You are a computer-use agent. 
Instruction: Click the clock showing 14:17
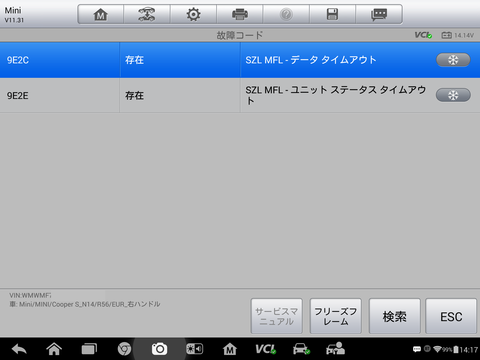(468, 350)
